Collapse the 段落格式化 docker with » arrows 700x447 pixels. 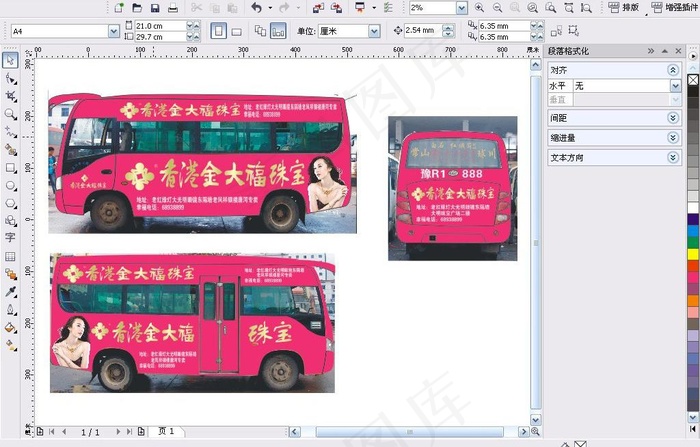point(651,51)
